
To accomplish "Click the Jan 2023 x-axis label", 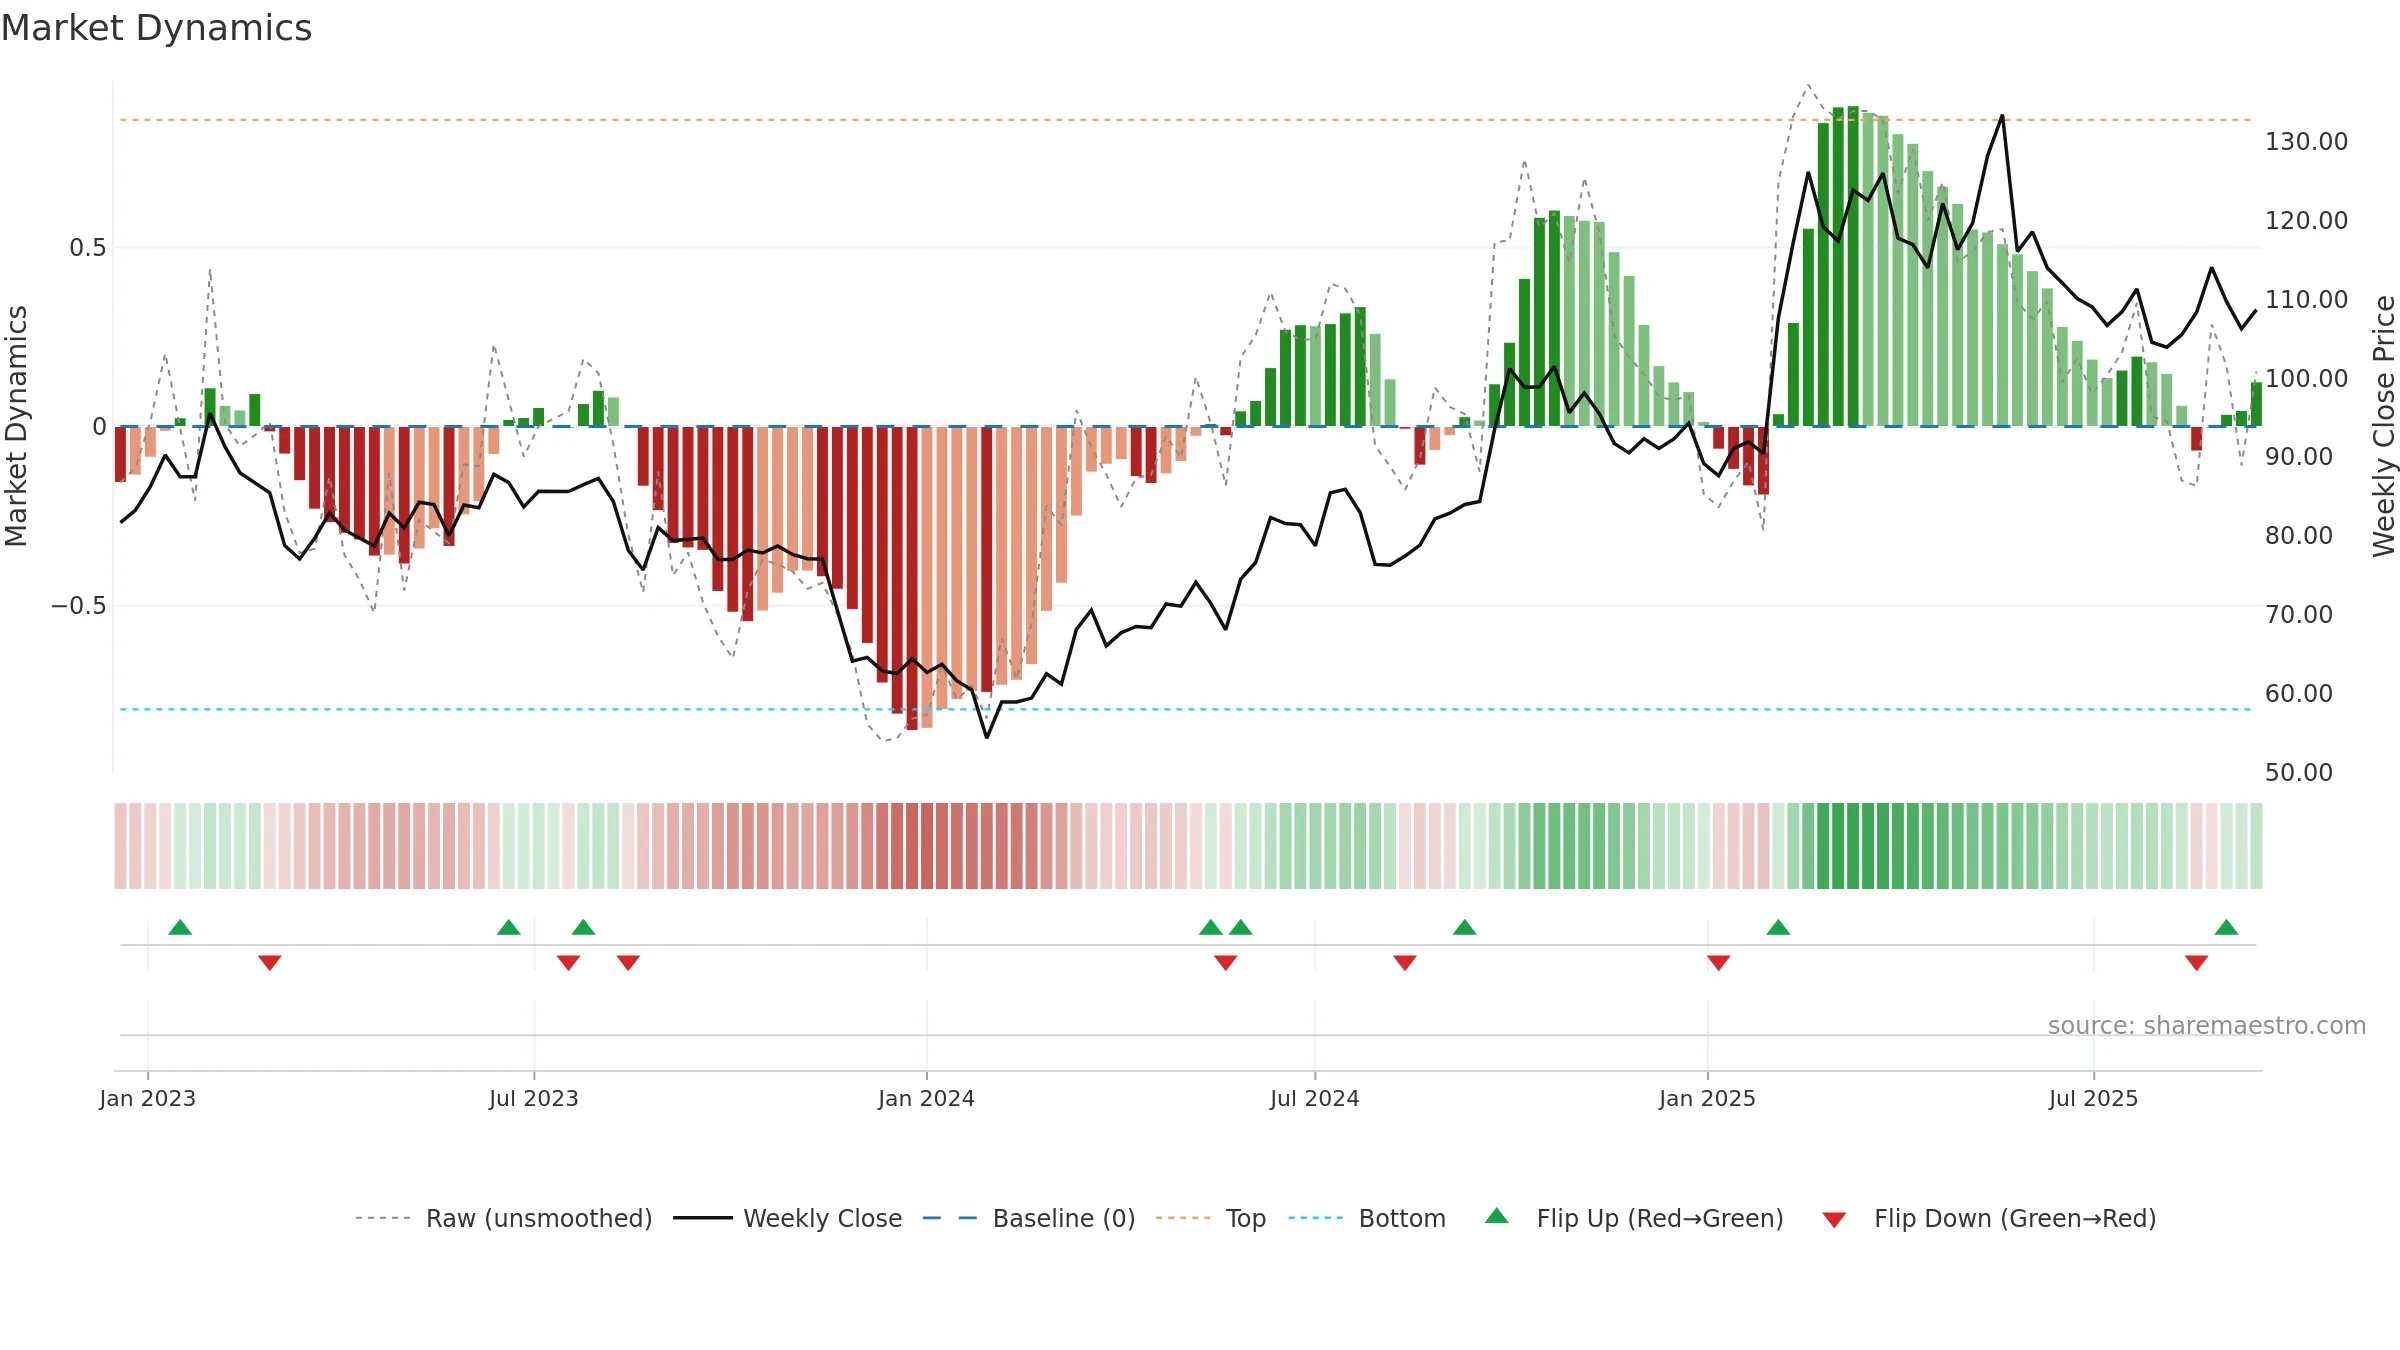I will coord(148,1098).
